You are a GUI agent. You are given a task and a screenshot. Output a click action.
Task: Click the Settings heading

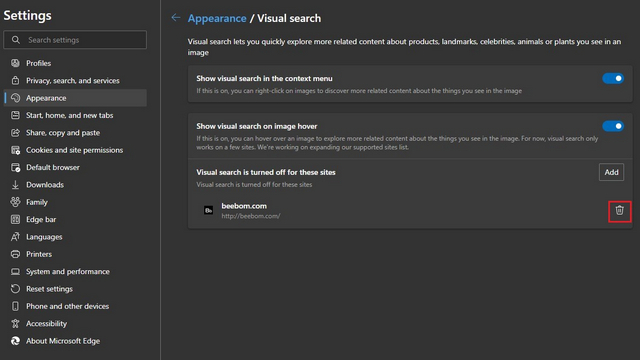27,16
